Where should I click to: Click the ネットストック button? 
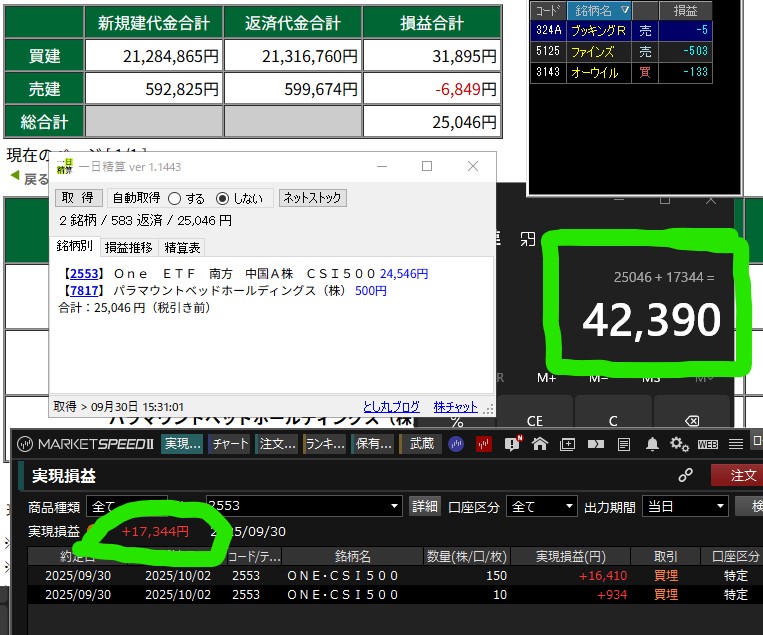pyautogui.click(x=311, y=198)
